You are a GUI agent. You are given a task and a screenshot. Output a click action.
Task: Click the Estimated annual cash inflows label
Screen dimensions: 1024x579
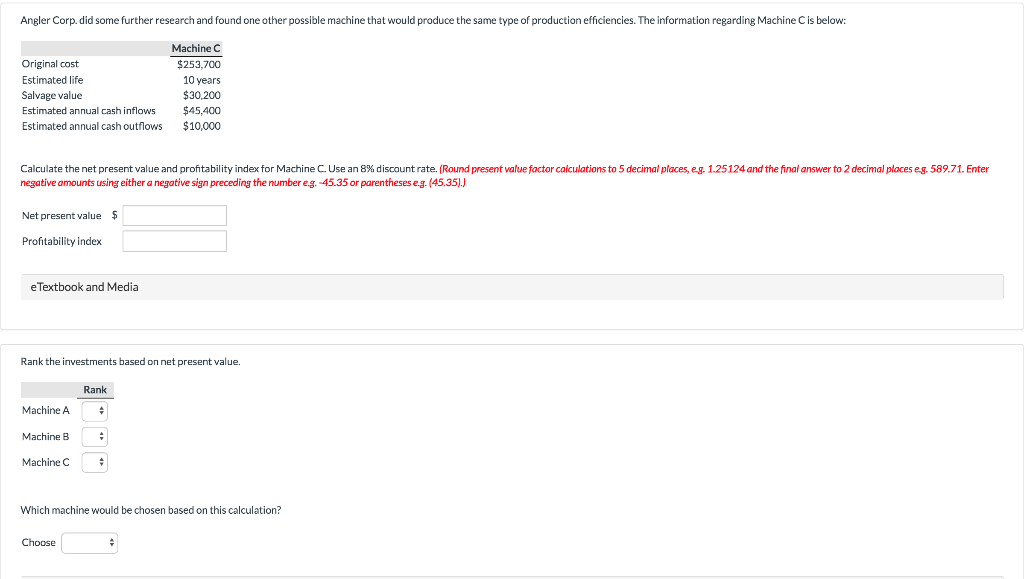pyautogui.click(x=89, y=110)
